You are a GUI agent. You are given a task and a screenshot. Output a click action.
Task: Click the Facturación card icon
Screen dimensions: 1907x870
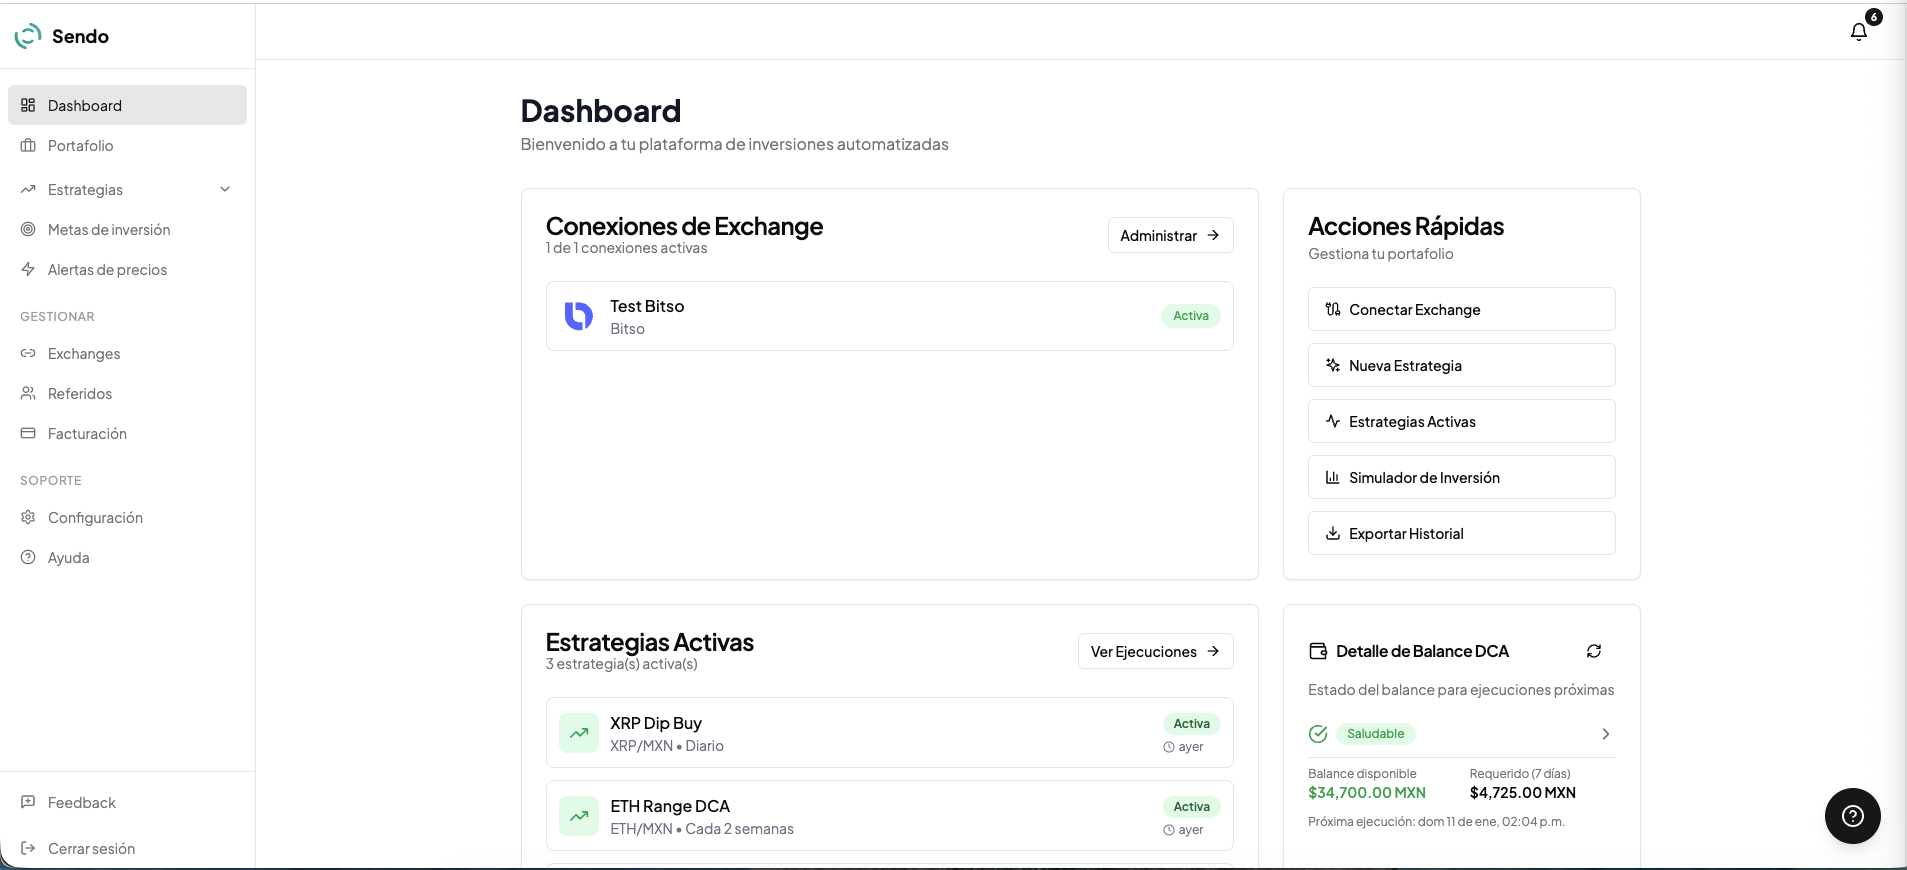pyautogui.click(x=28, y=433)
